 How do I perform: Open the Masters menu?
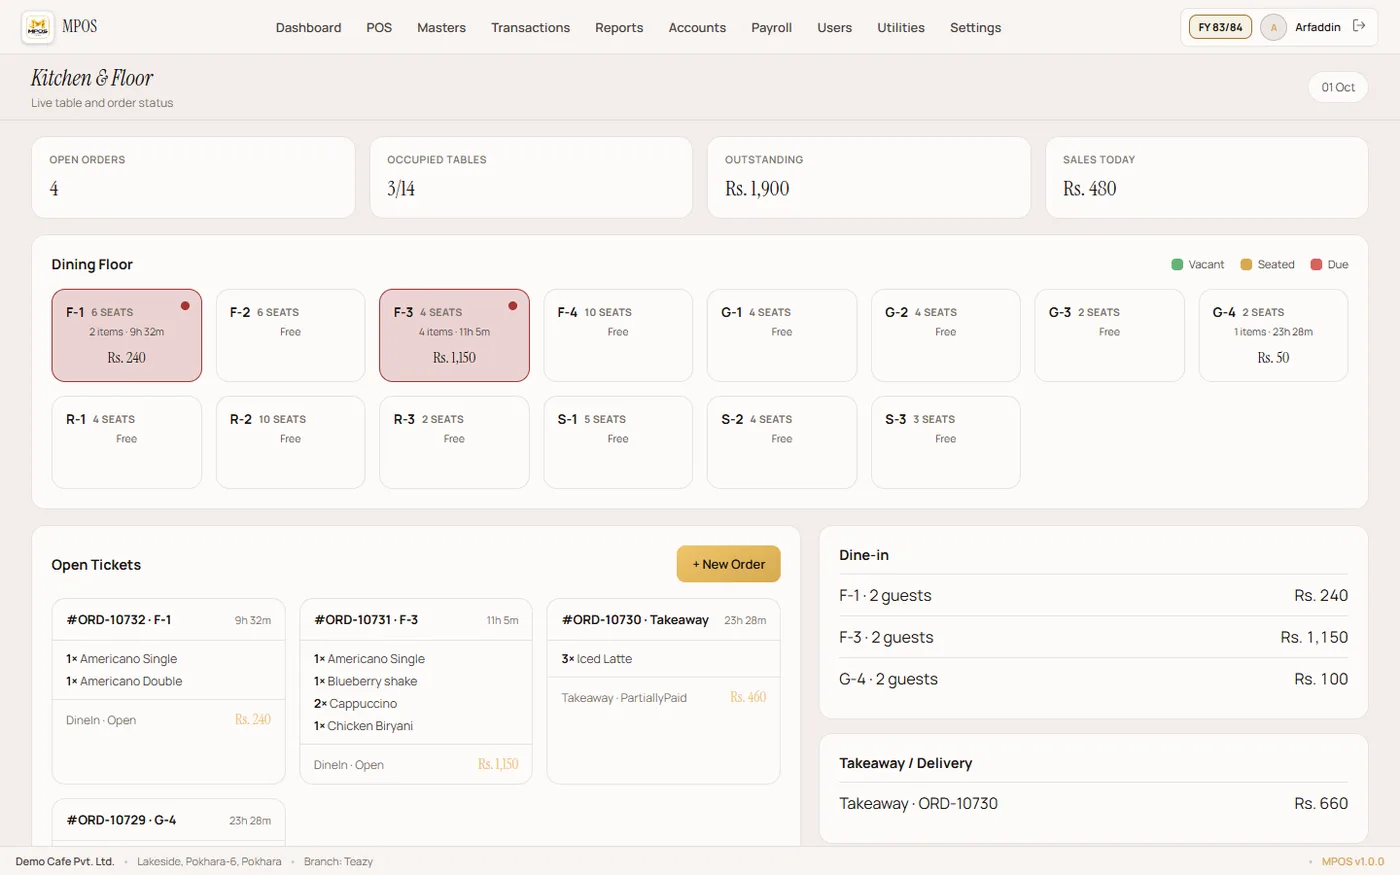pos(441,27)
